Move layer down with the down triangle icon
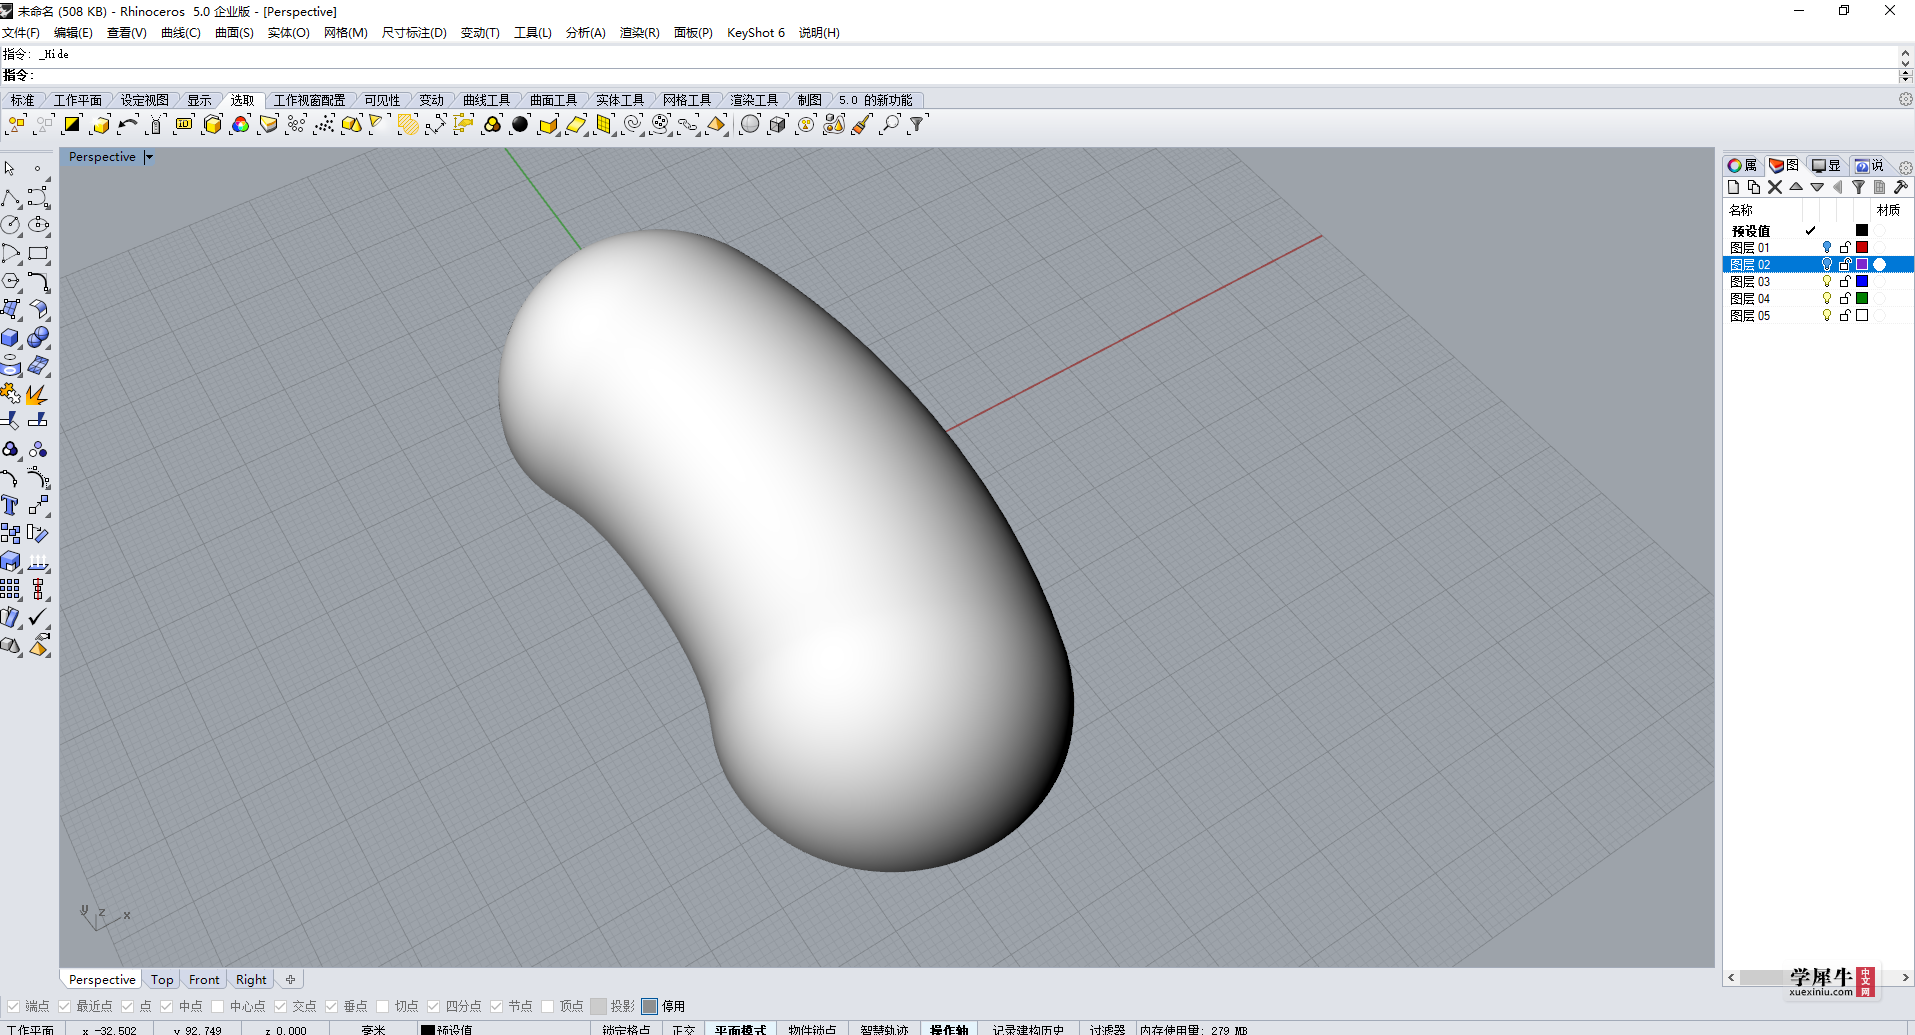This screenshot has width=1915, height=1035. 1817,187
